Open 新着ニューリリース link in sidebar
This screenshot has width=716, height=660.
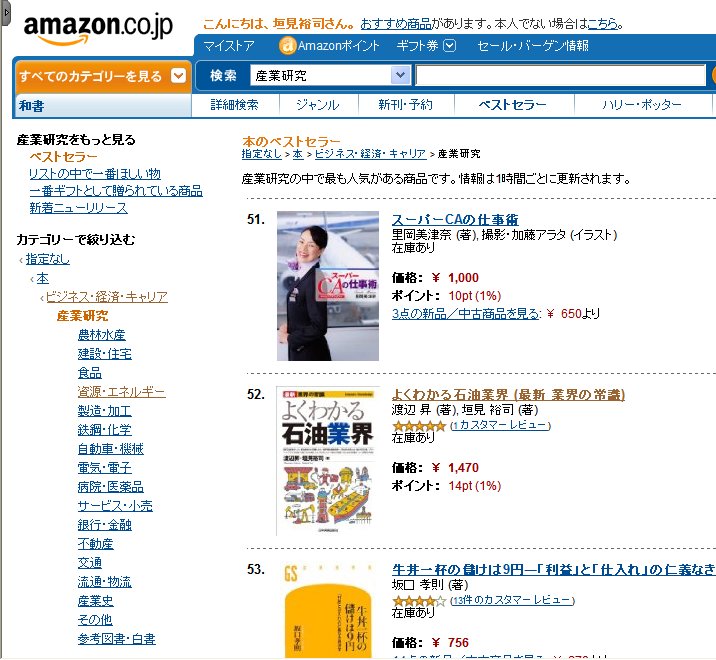(79, 208)
